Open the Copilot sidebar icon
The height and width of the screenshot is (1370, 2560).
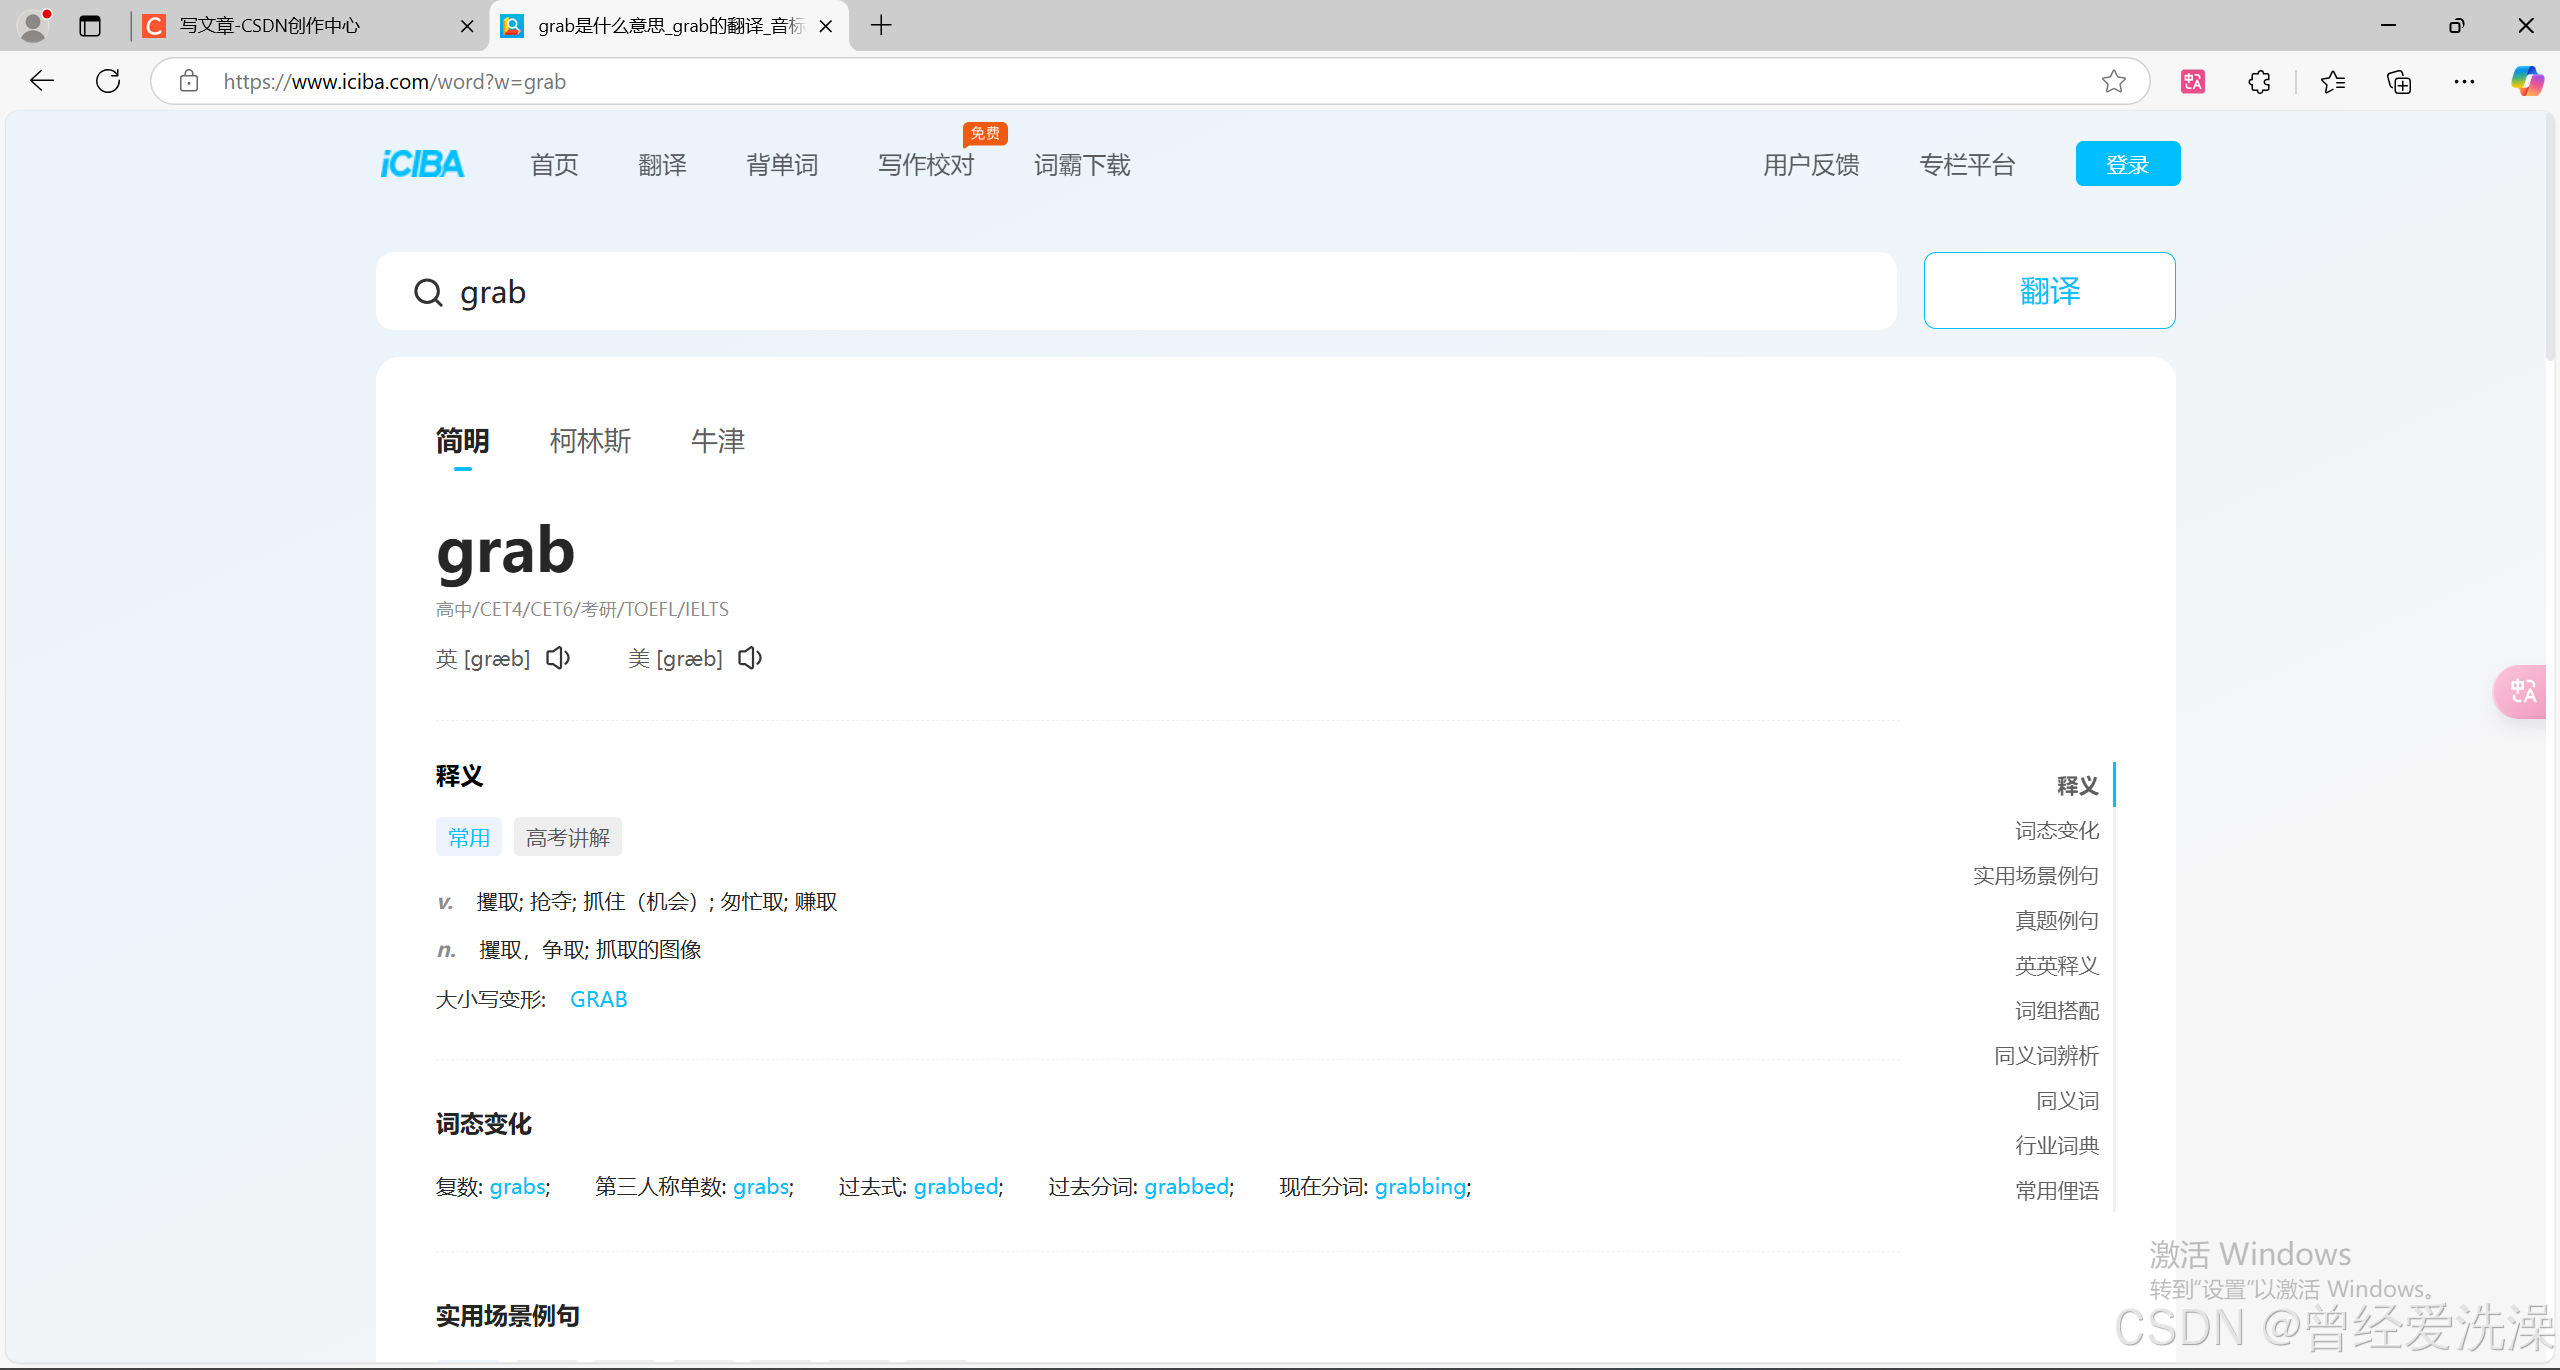(2526, 82)
